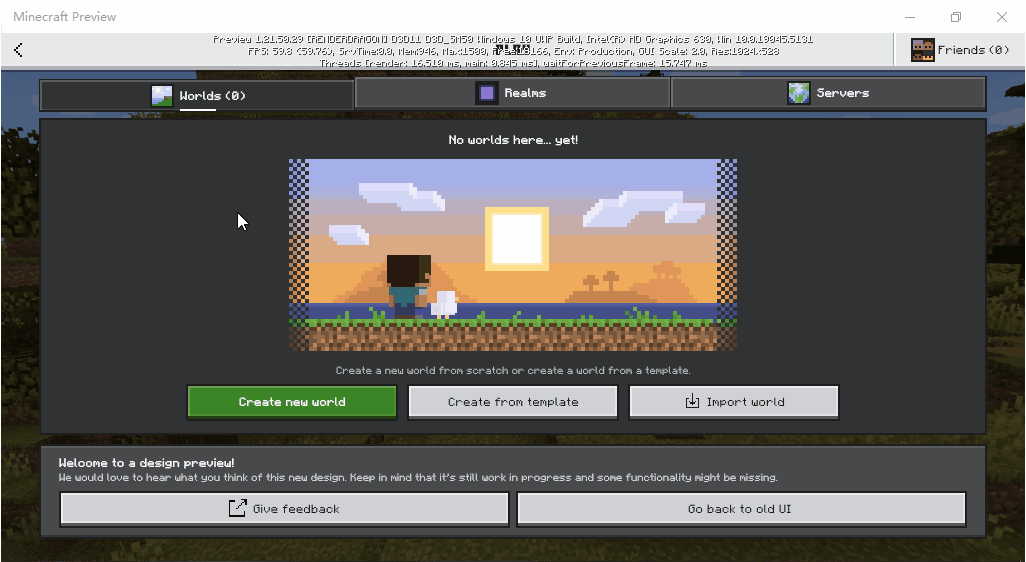This screenshot has width=1026, height=562.
Task: Click the Create new world button
Action: coord(292,402)
